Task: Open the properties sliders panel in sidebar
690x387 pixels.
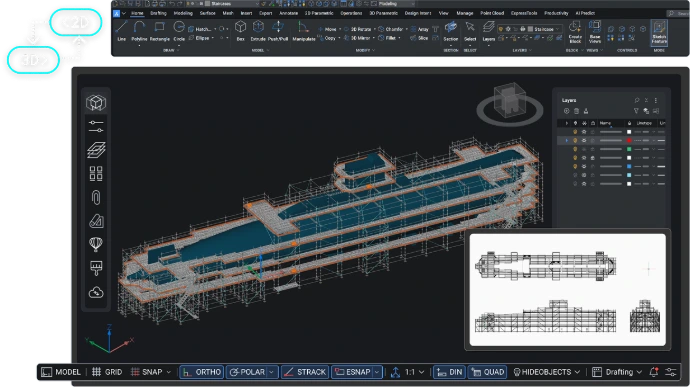Action: (96, 126)
